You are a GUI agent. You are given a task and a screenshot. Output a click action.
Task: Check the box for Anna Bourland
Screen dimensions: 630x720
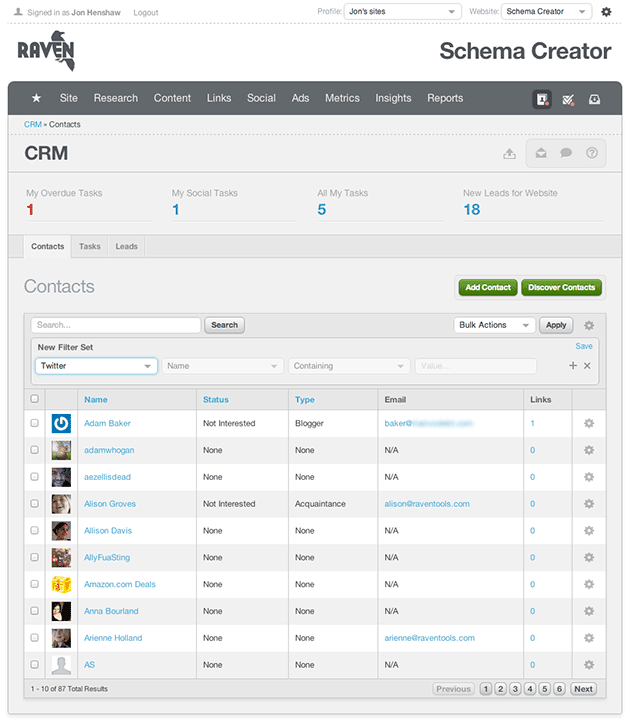pos(34,611)
